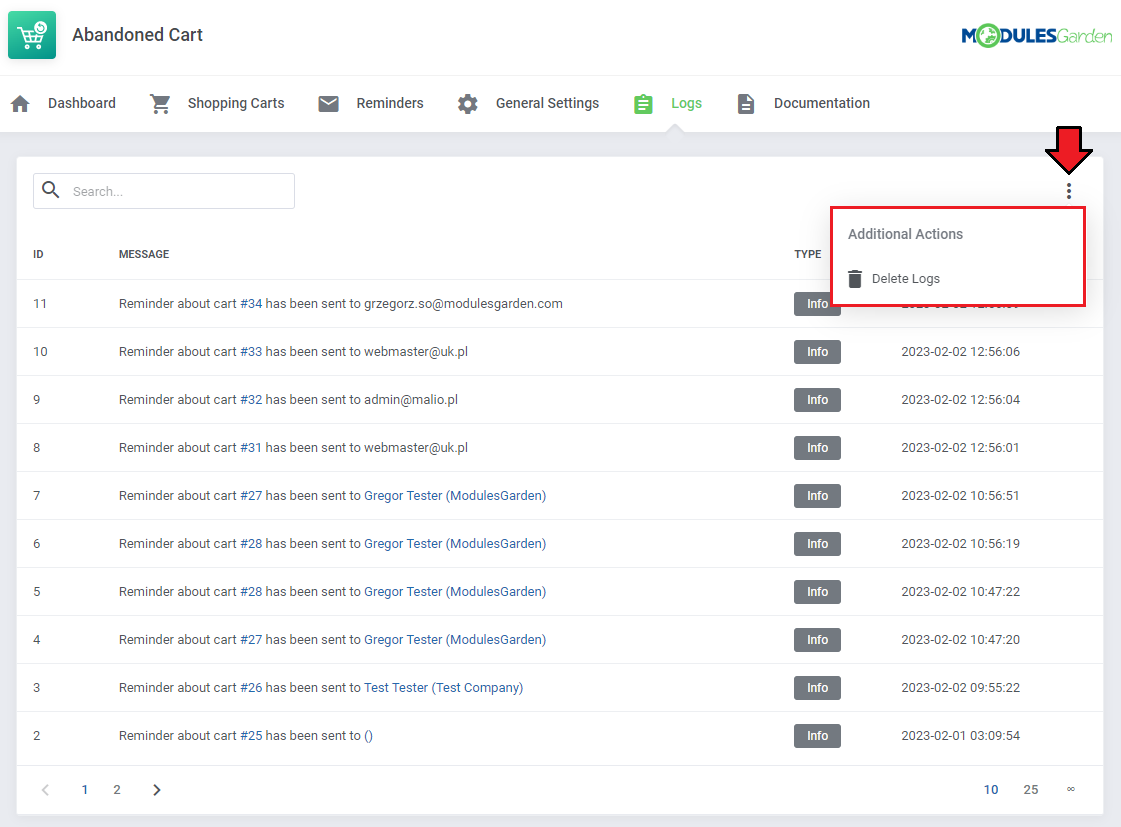Viewport: 1121px width, 827px height.
Task: Go to General Settings tab
Action: pyautogui.click(x=548, y=103)
